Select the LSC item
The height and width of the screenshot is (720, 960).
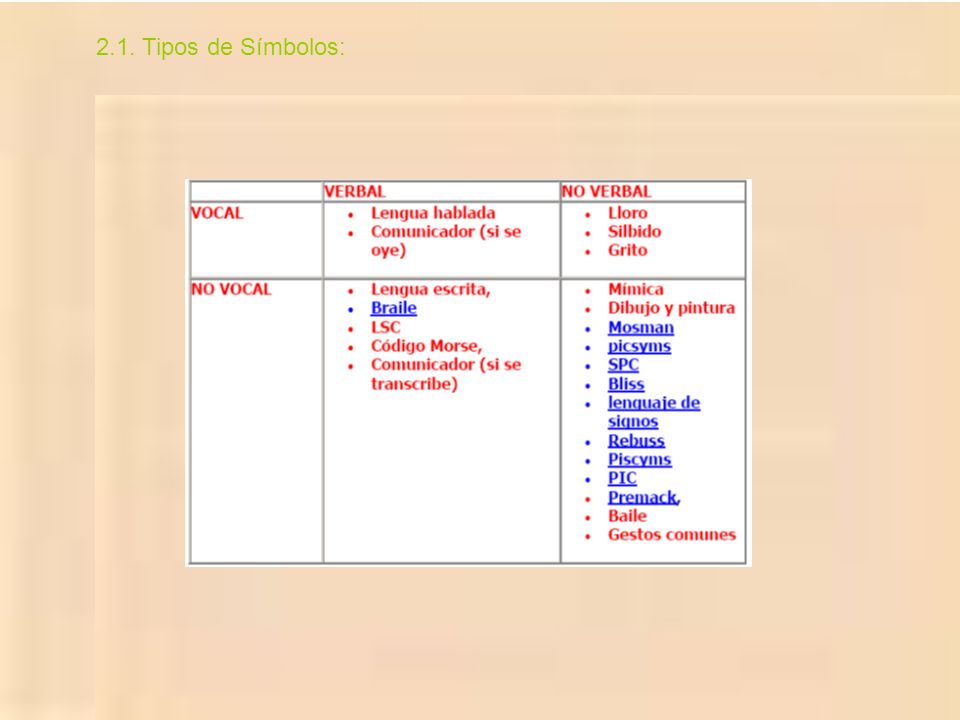coord(385,327)
